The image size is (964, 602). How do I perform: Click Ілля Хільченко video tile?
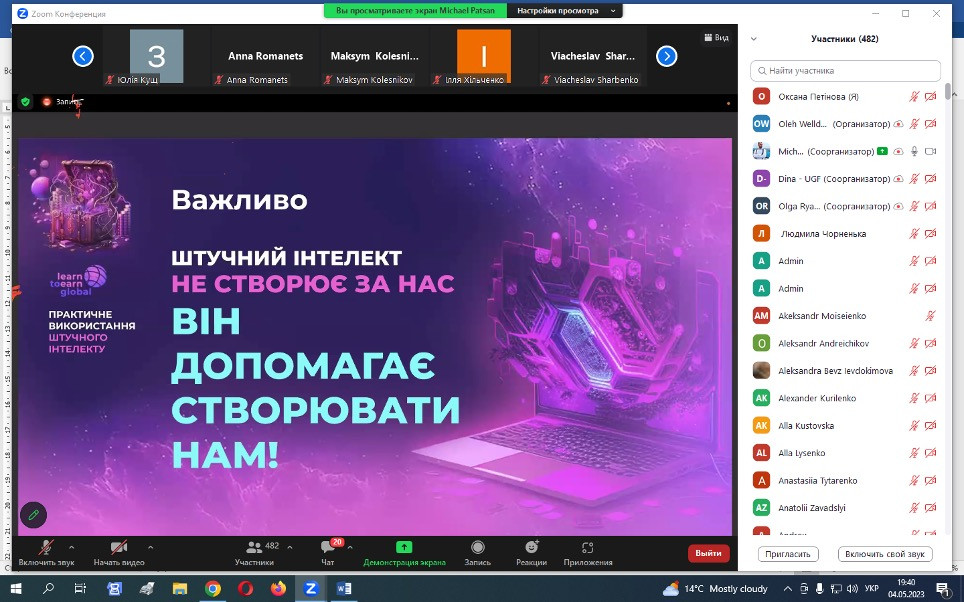[484, 58]
